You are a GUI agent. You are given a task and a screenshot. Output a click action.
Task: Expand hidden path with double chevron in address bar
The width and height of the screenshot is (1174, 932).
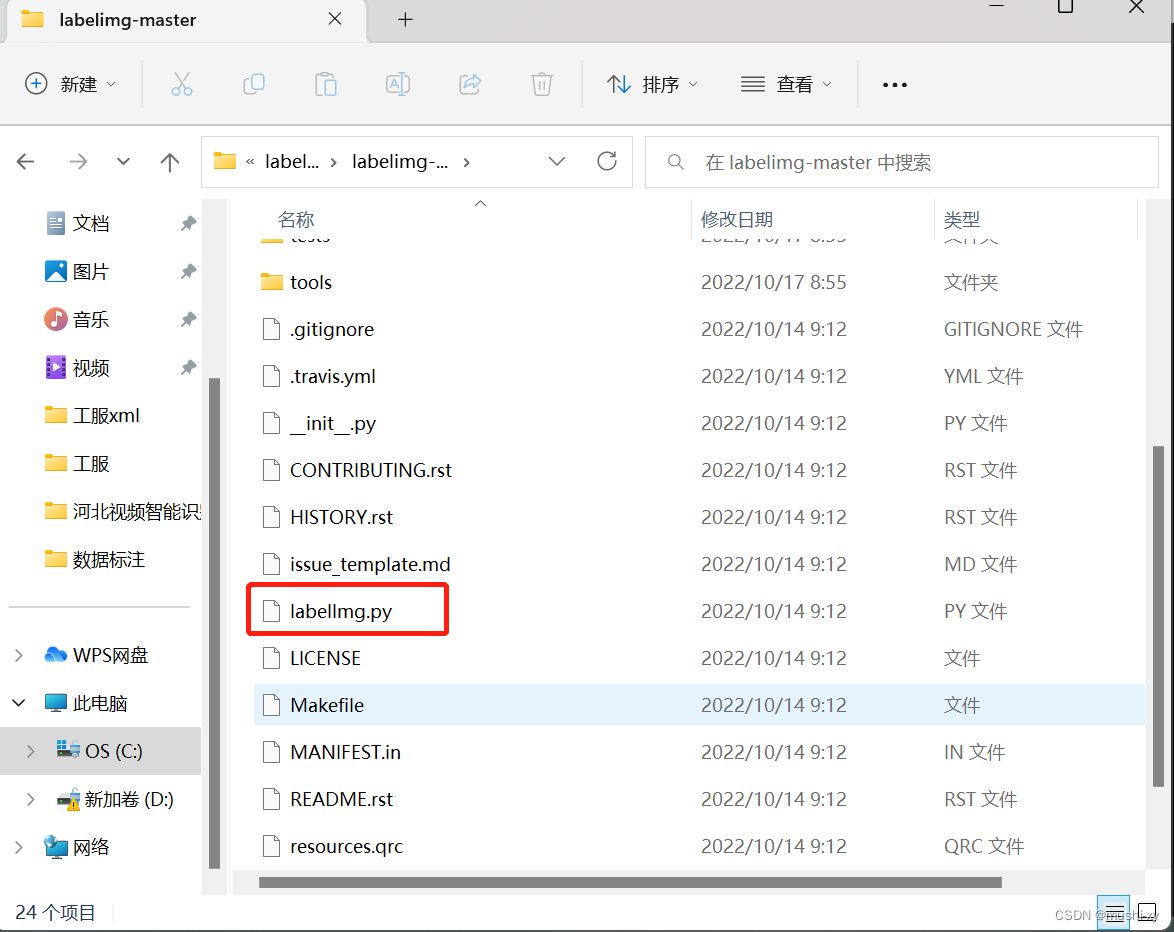click(250, 162)
